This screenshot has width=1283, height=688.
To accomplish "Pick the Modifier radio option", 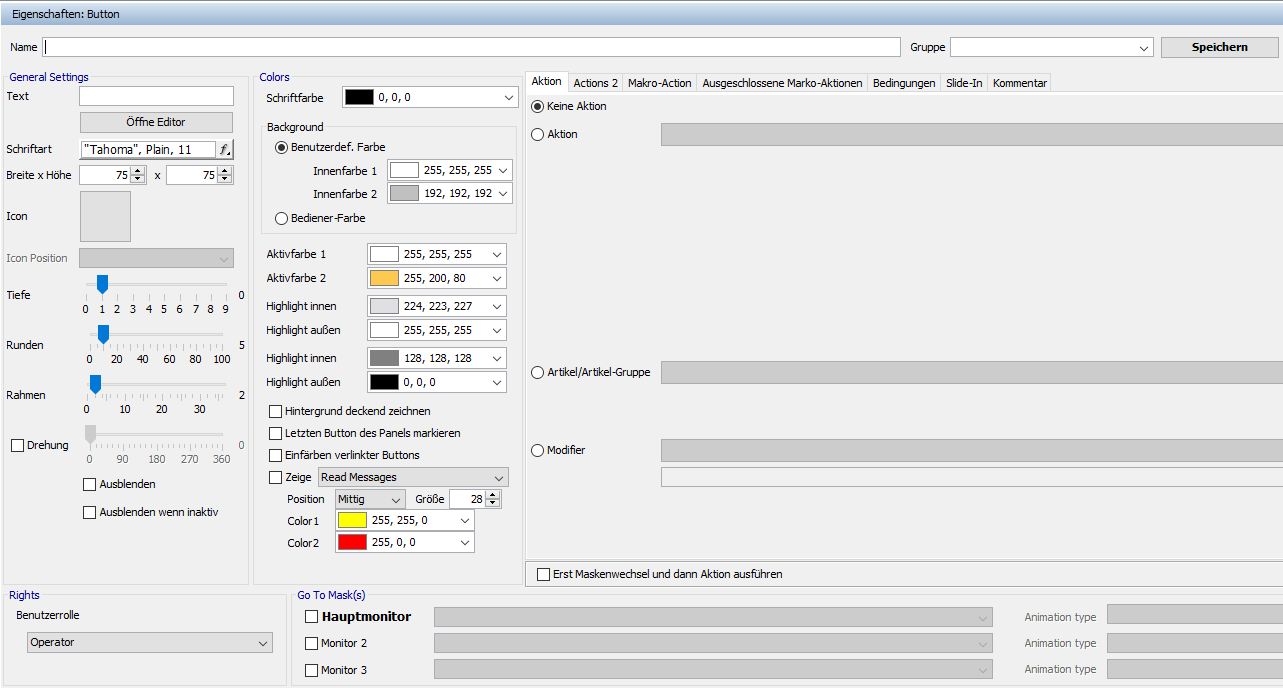I will [538, 450].
